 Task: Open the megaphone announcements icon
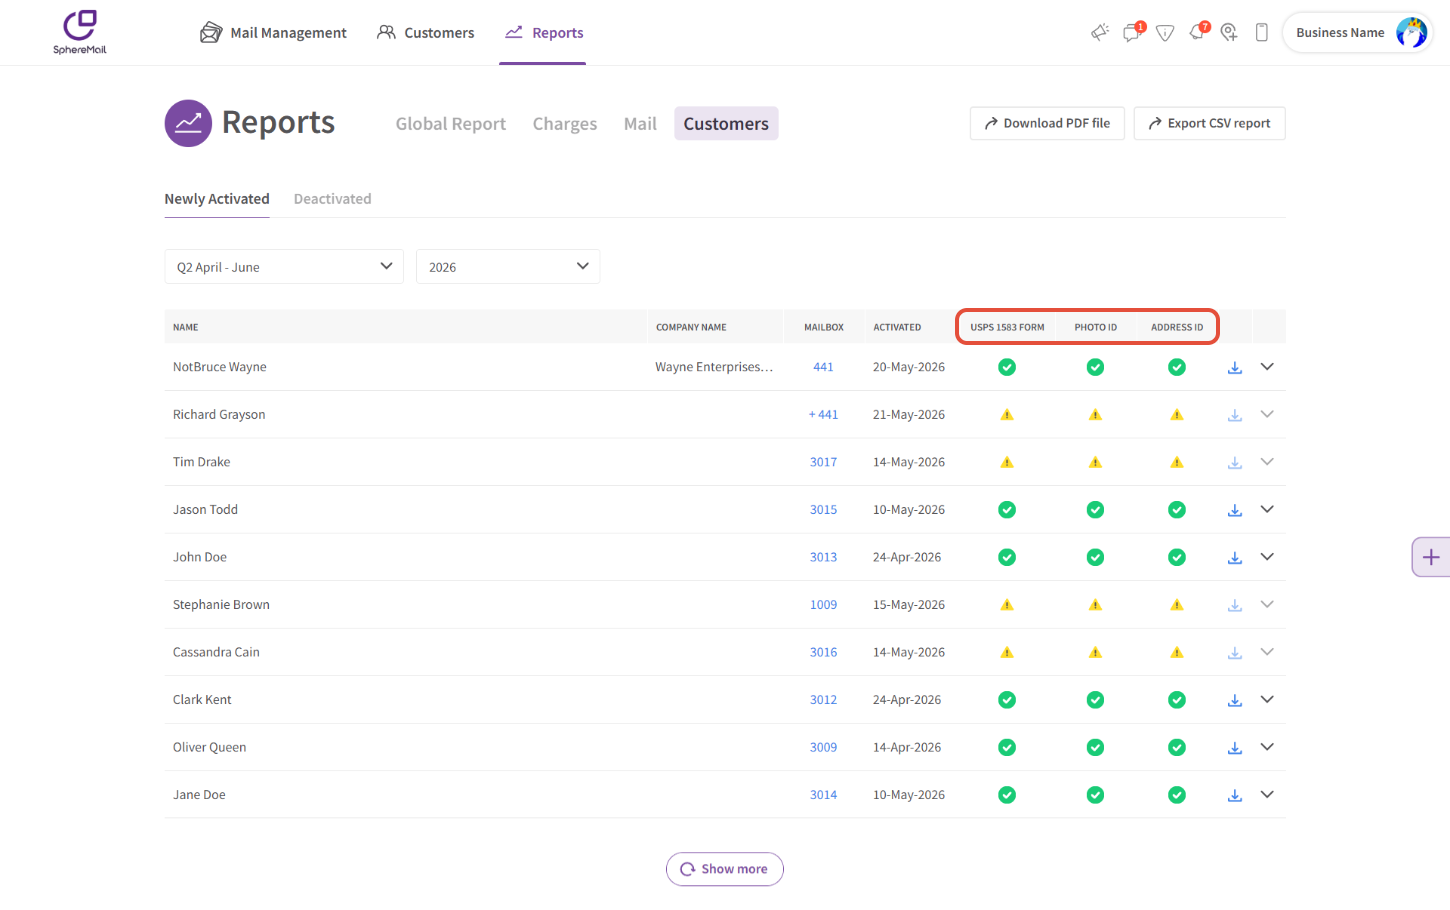[x=1100, y=33]
